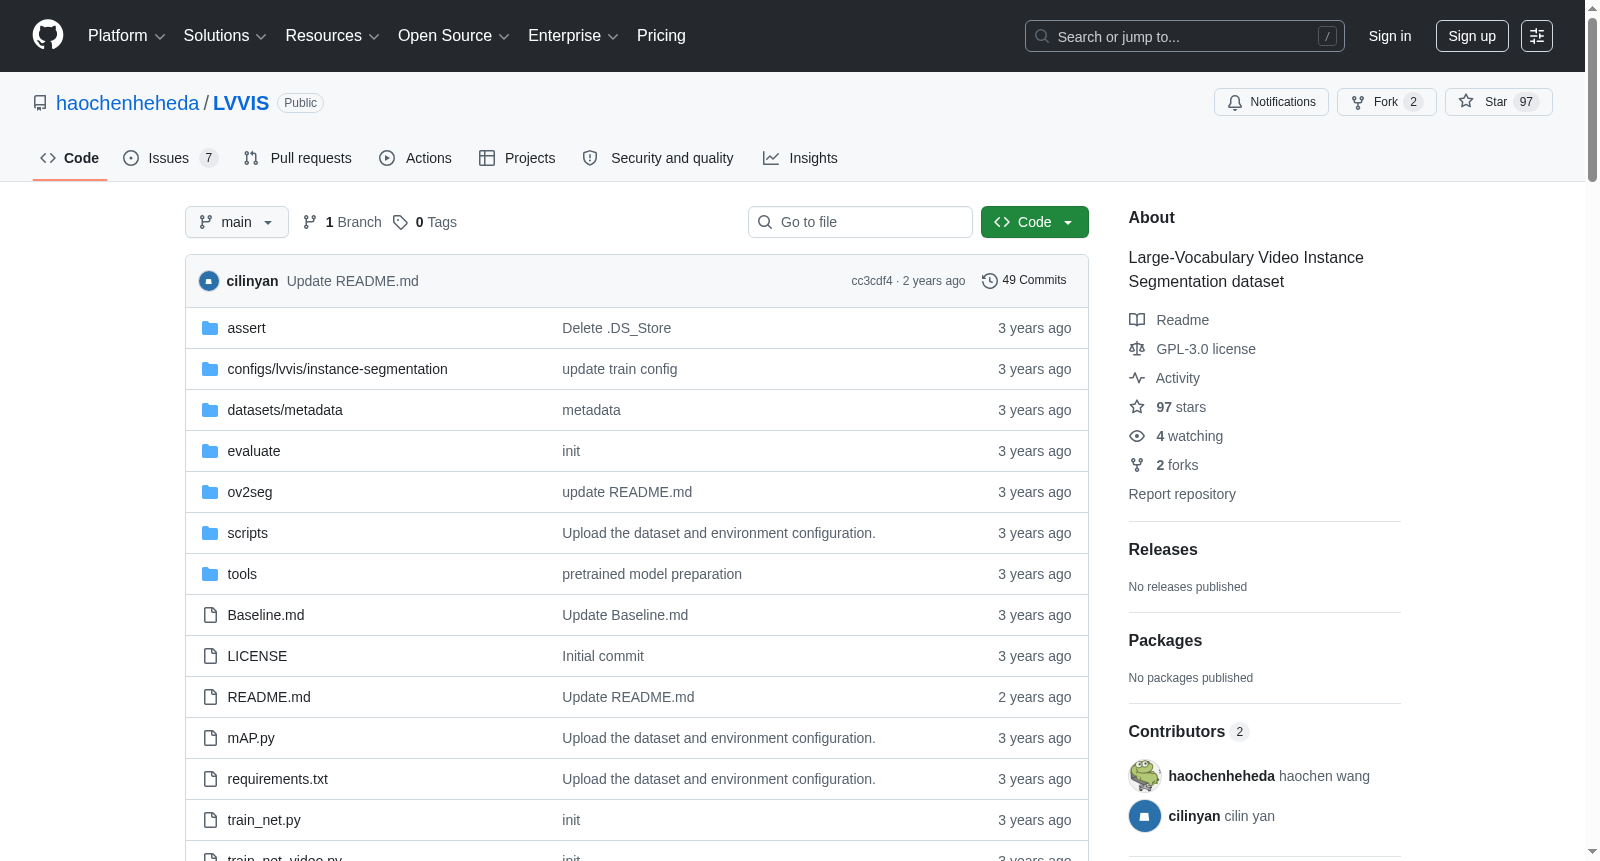Open the Contributors heading link
Image resolution: width=1600 pixels, height=861 pixels.
1188,732
